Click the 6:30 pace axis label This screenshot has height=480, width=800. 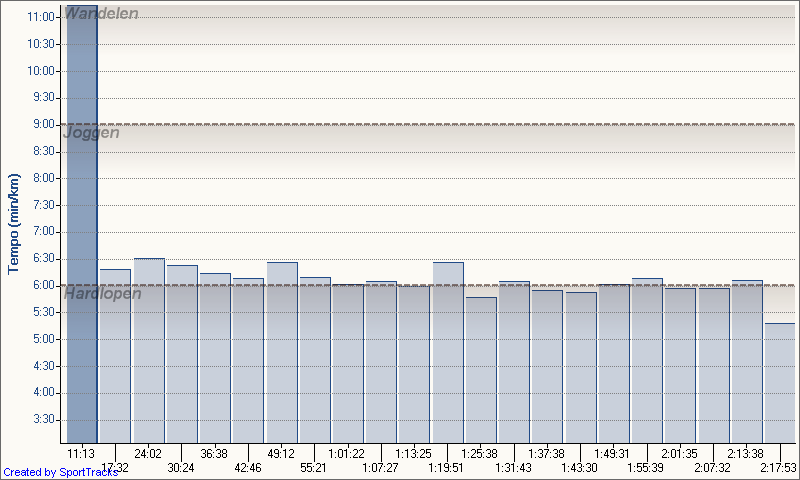point(44,259)
